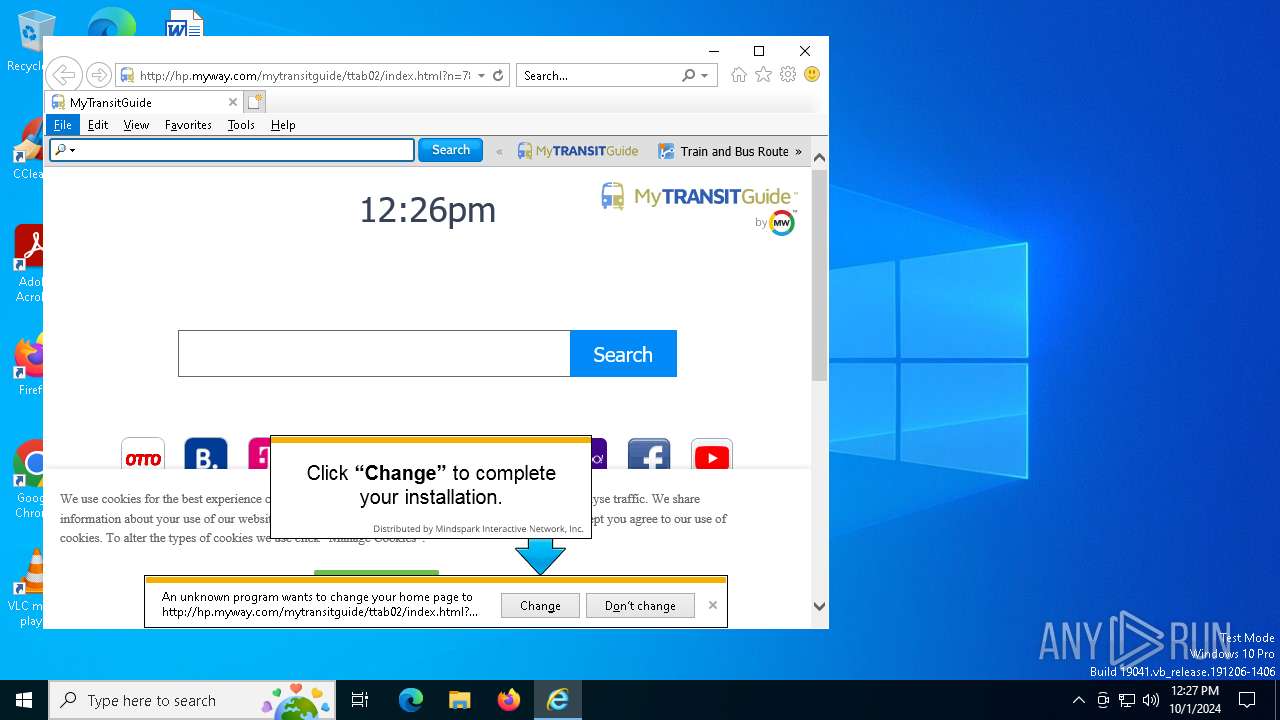
Task: Click the large blue Search button on the page
Action: coord(623,354)
